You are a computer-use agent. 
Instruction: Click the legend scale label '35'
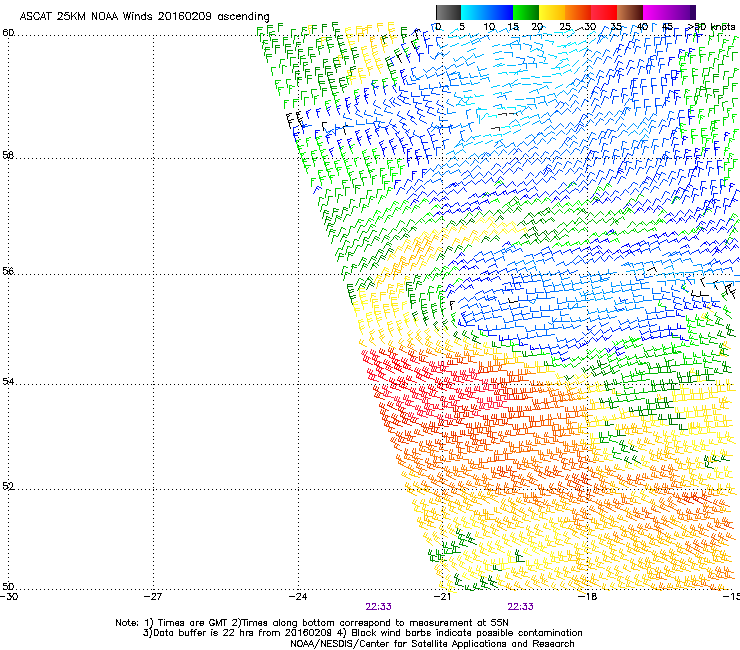tap(616, 27)
